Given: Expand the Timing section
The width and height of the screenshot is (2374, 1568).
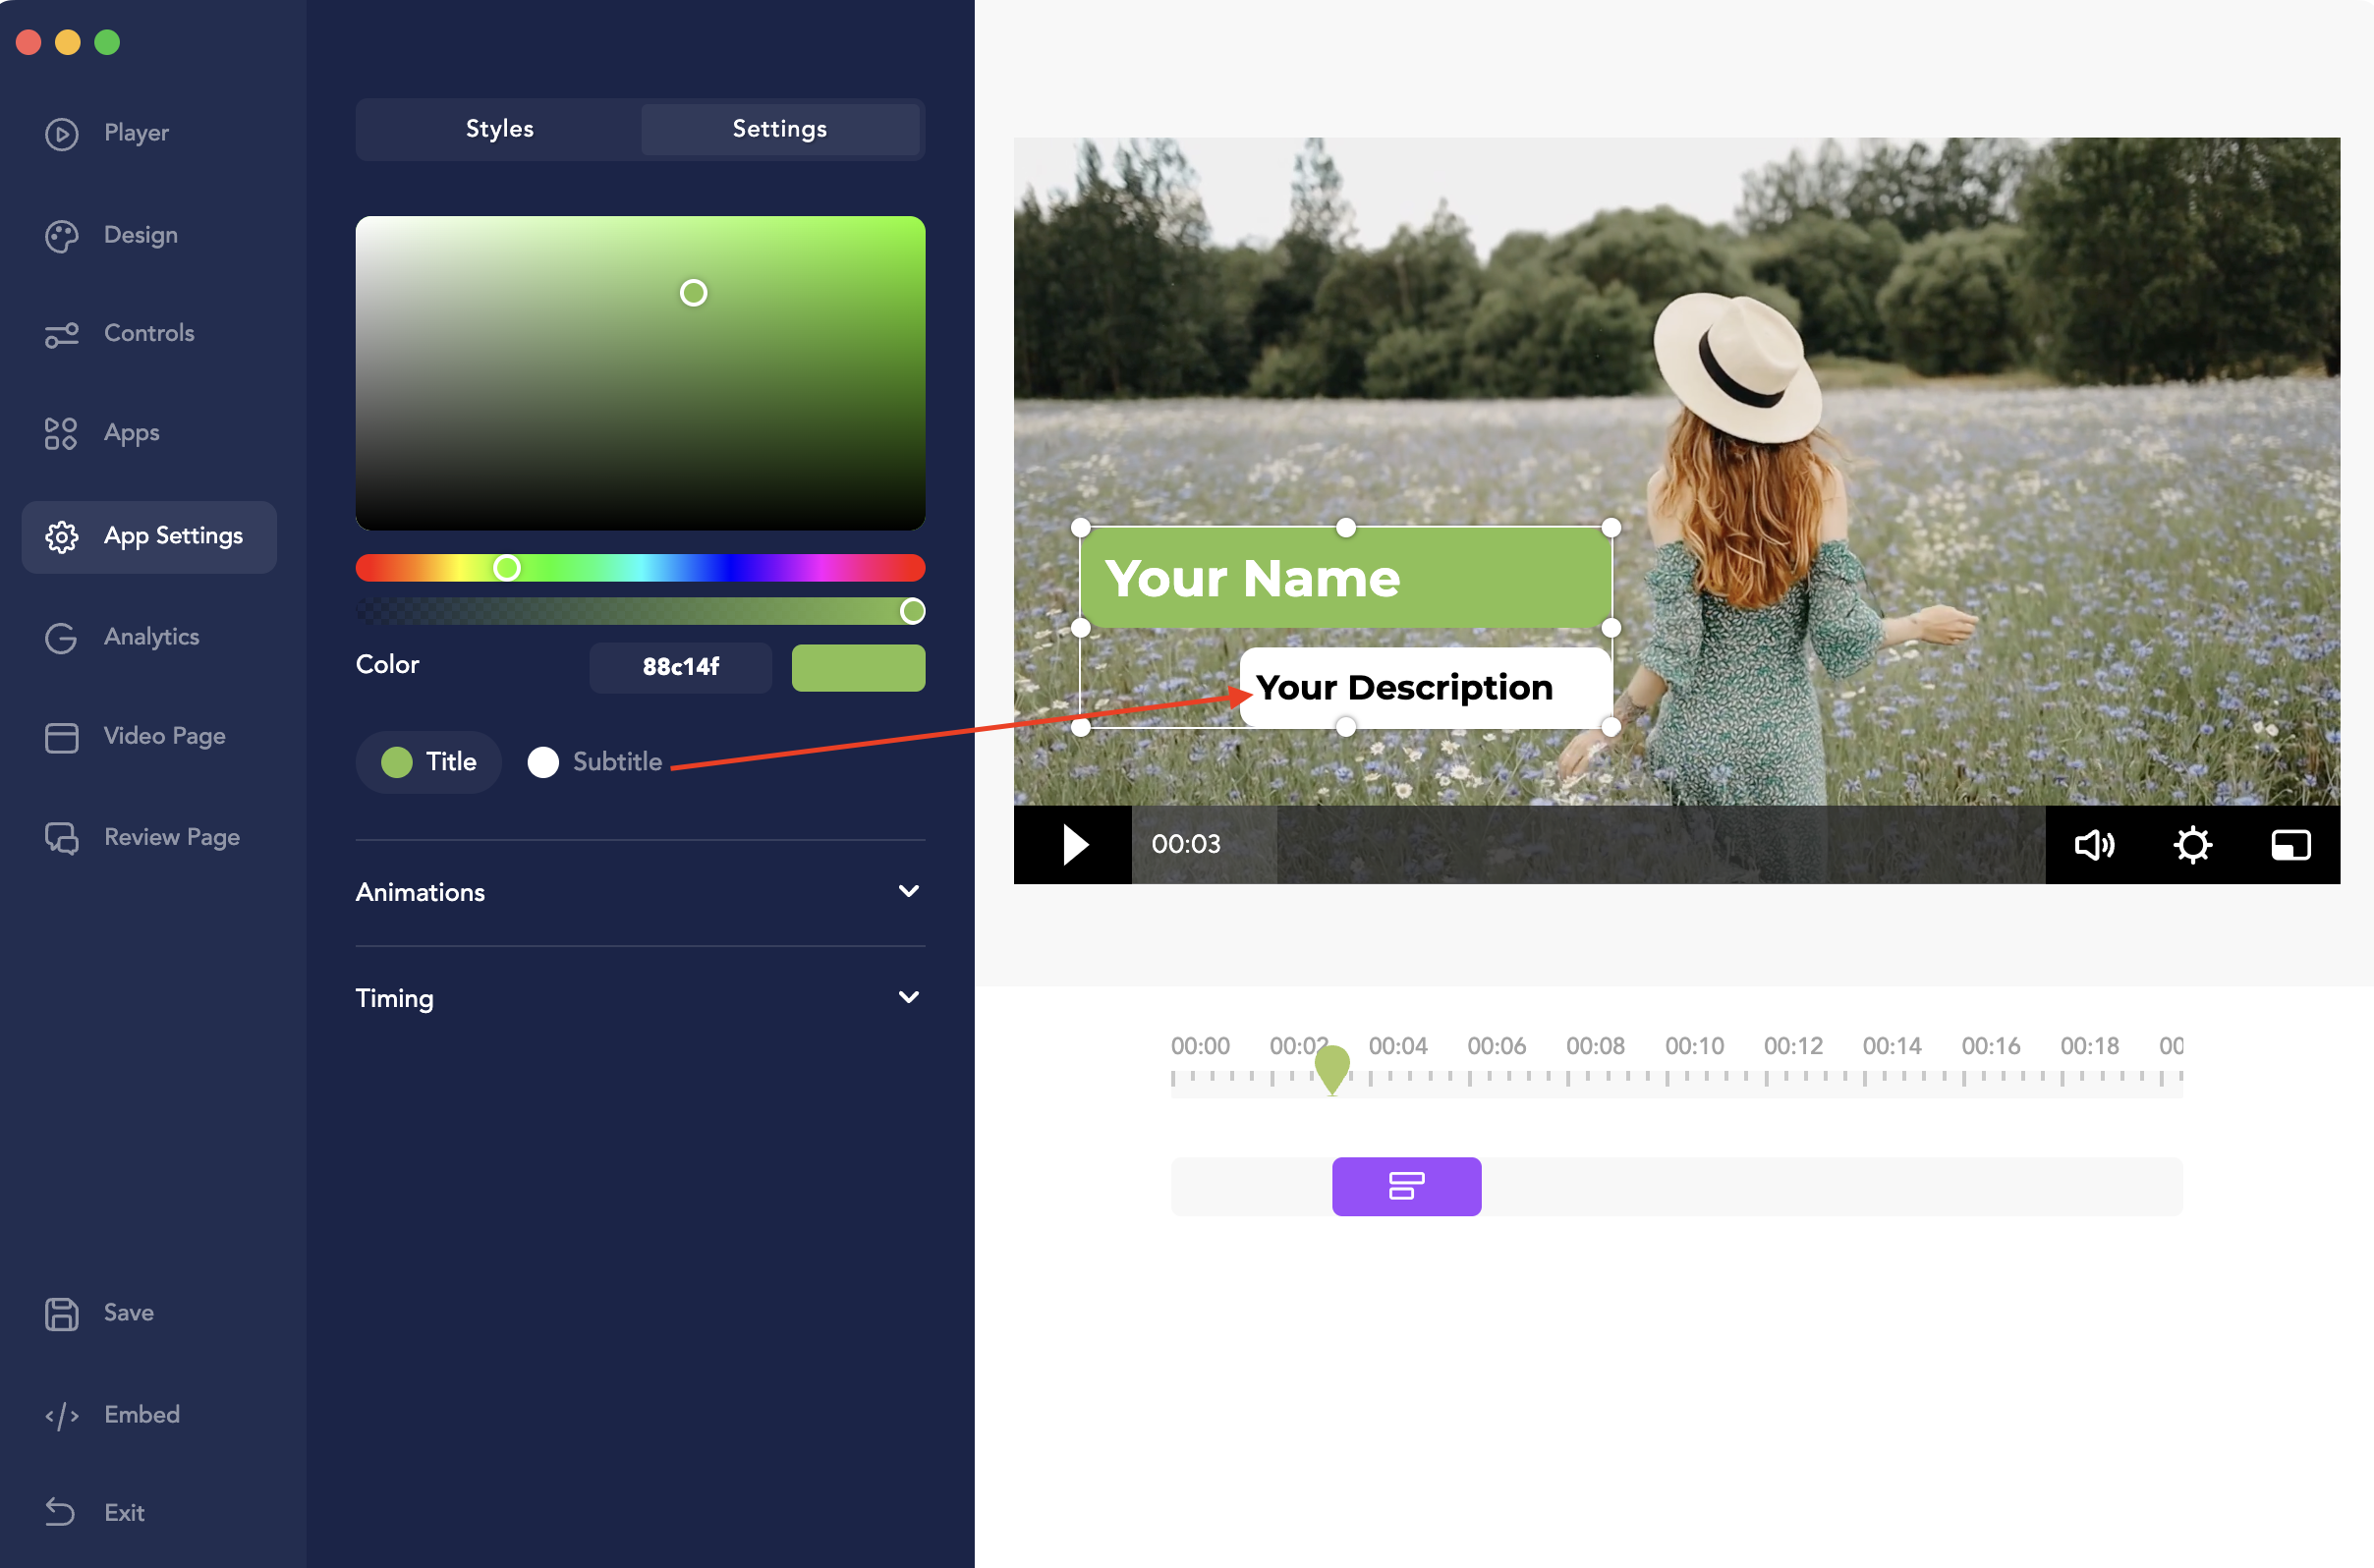Looking at the screenshot, I should pyautogui.click(x=640, y=998).
